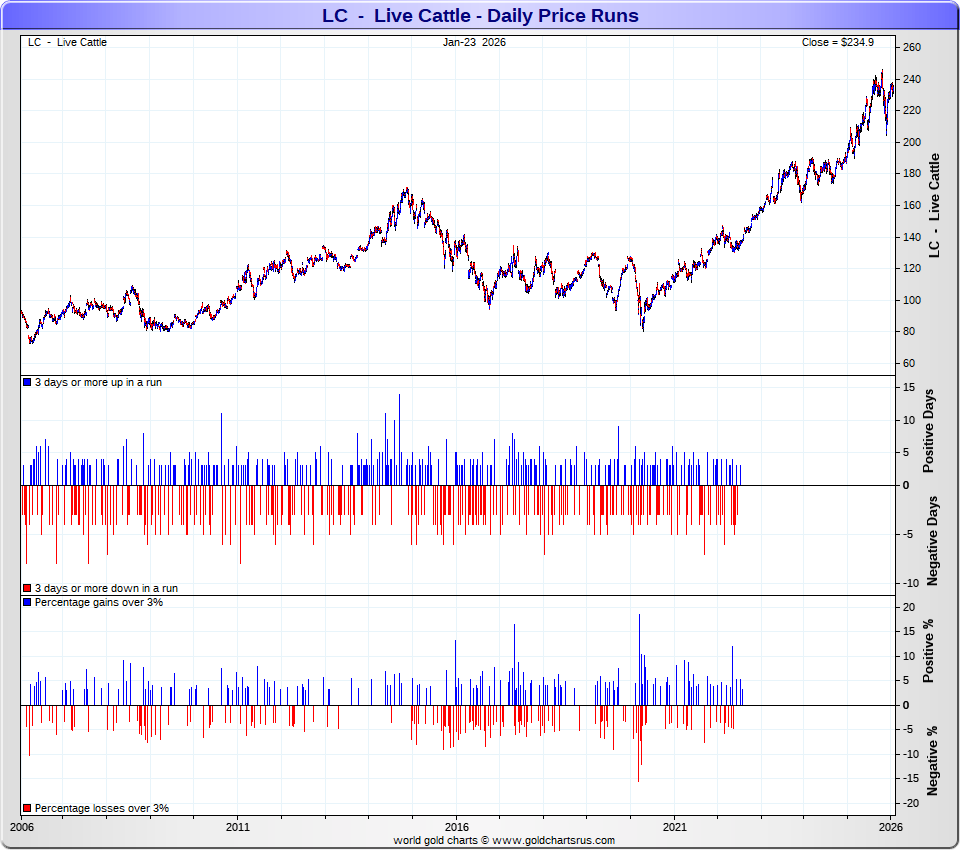
Task: Click the 'Jan-23 2026' date label
Action: tap(474, 42)
